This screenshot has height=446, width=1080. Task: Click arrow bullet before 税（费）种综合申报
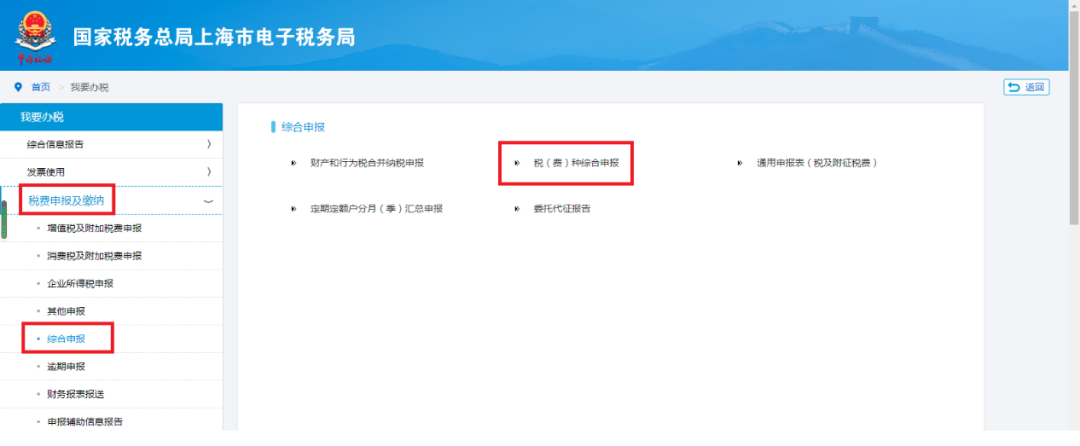click(x=517, y=162)
